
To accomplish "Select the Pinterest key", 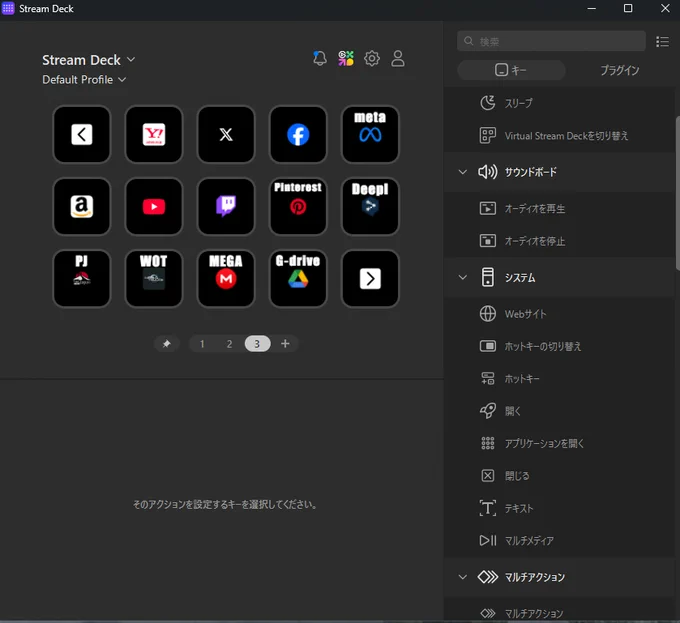I will (298, 206).
